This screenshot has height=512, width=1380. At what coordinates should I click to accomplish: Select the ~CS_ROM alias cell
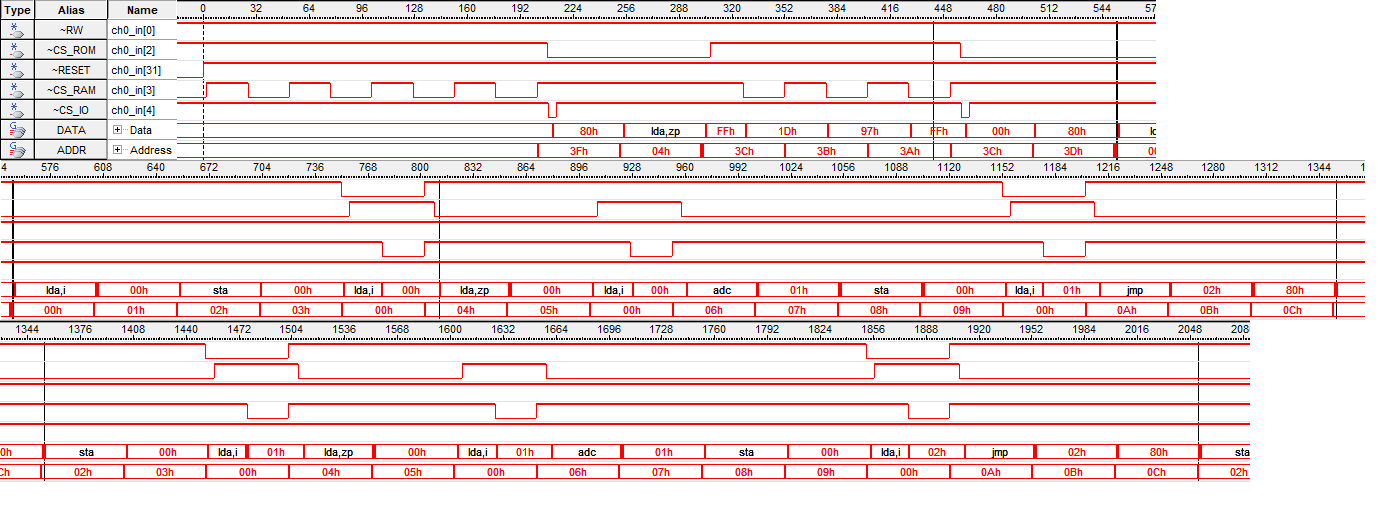click(x=71, y=50)
